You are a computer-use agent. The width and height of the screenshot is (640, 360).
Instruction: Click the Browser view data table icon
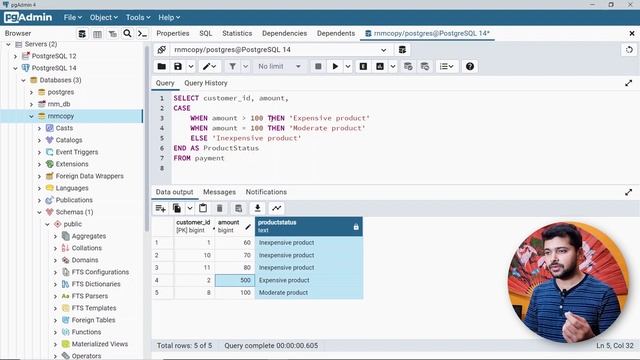pos(97,33)
